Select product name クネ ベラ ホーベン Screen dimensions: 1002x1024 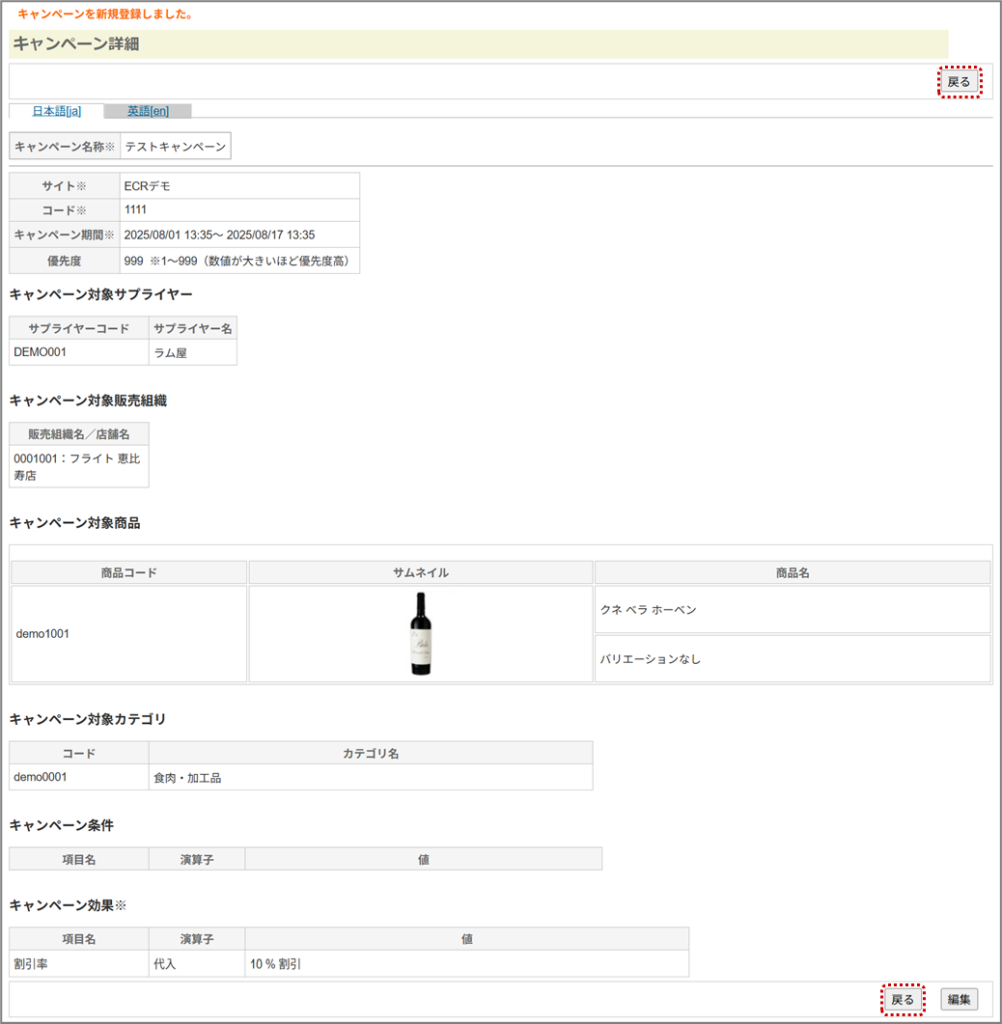pos(647,609)
